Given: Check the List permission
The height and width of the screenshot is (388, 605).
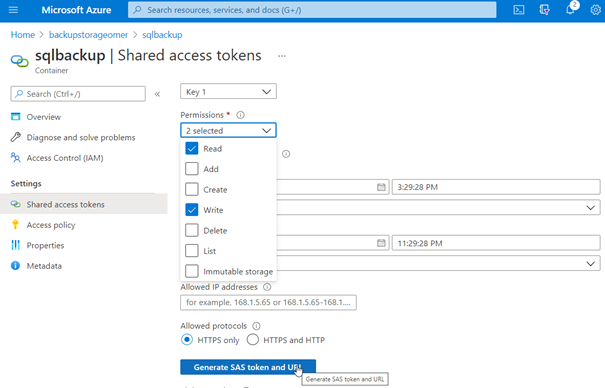Looking at the screenshot, I should [192, 251].
